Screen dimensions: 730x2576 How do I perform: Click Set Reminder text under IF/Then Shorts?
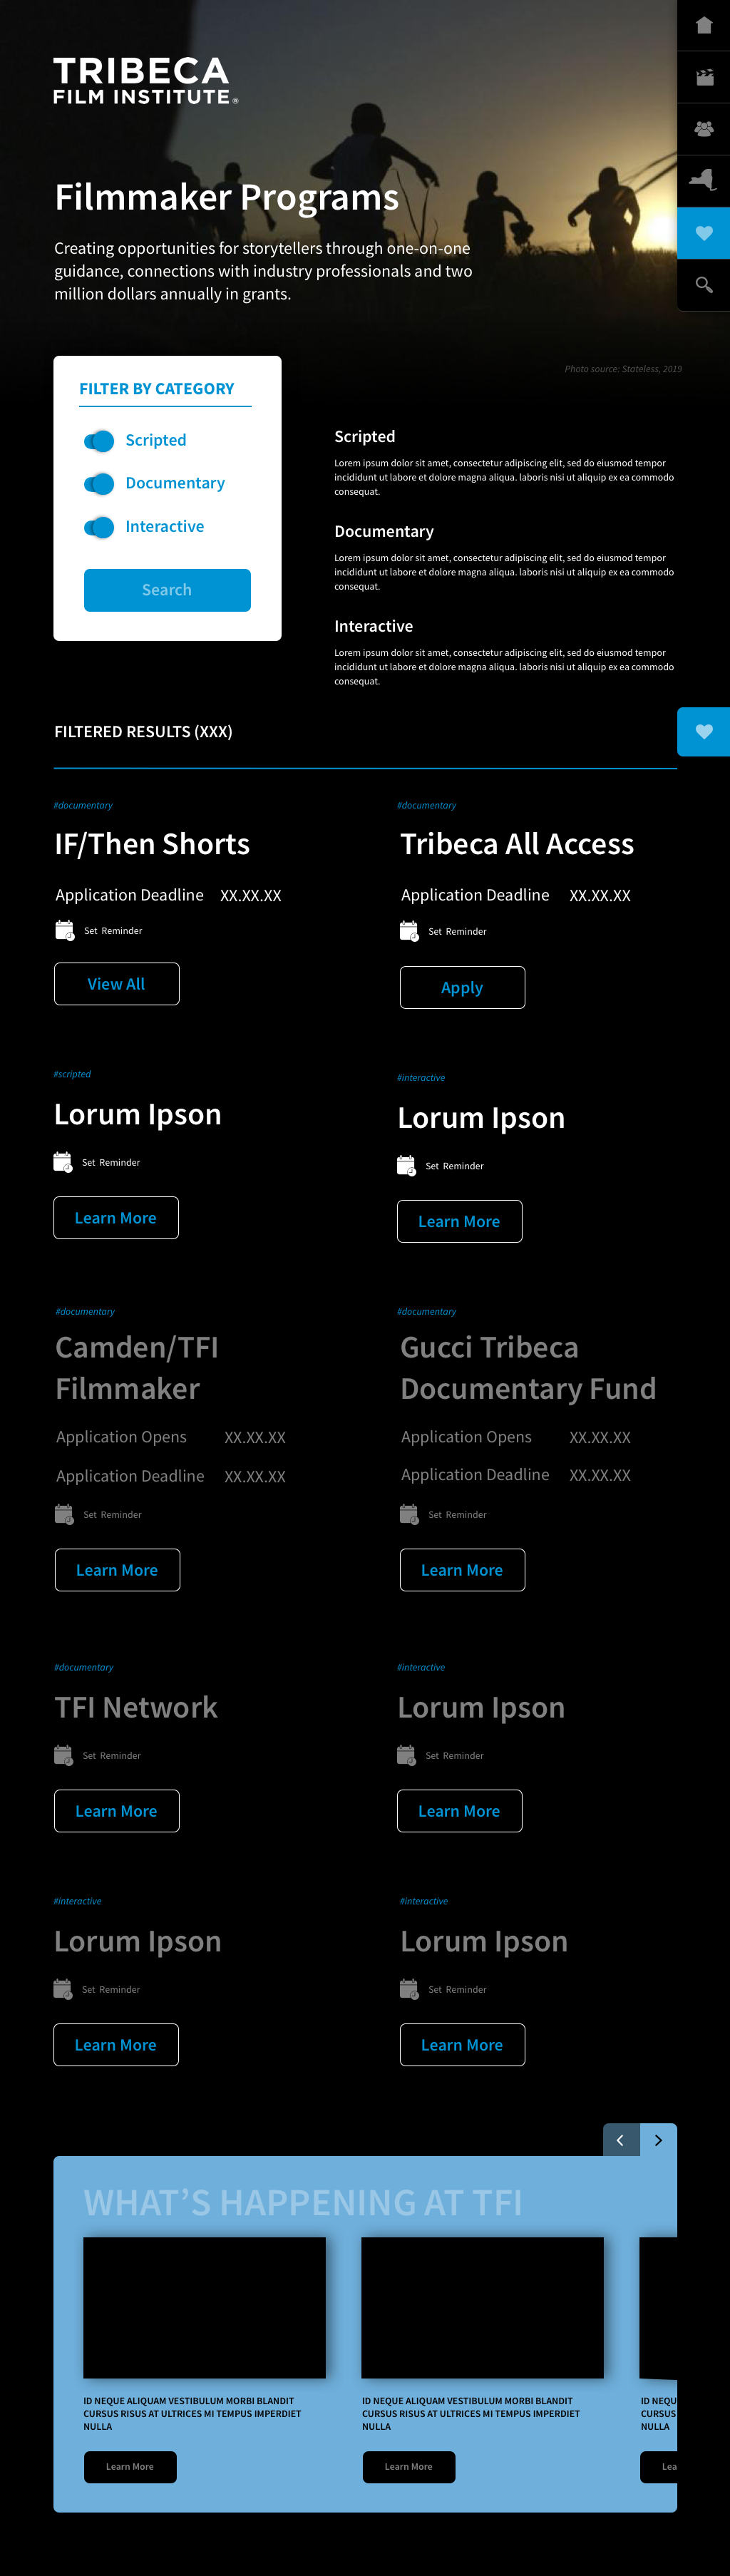(113, 931)
